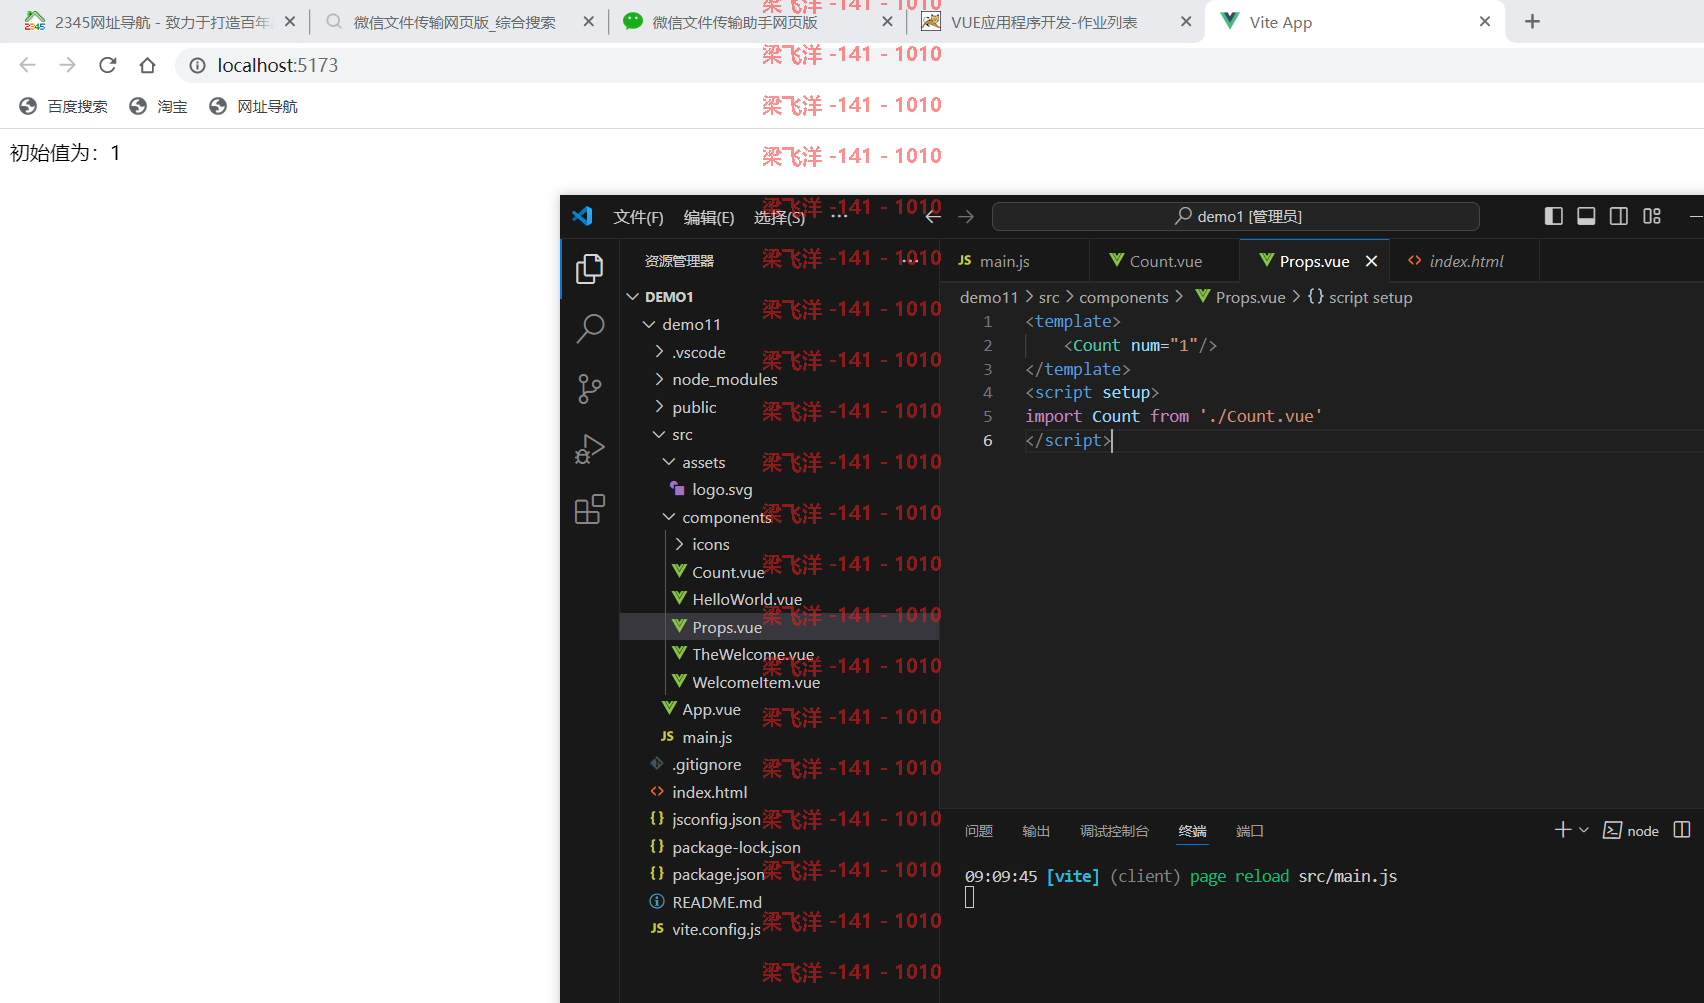Close the Vite App browser tab
The height and width of the screenshot is (1003, 1704).
1485,21
